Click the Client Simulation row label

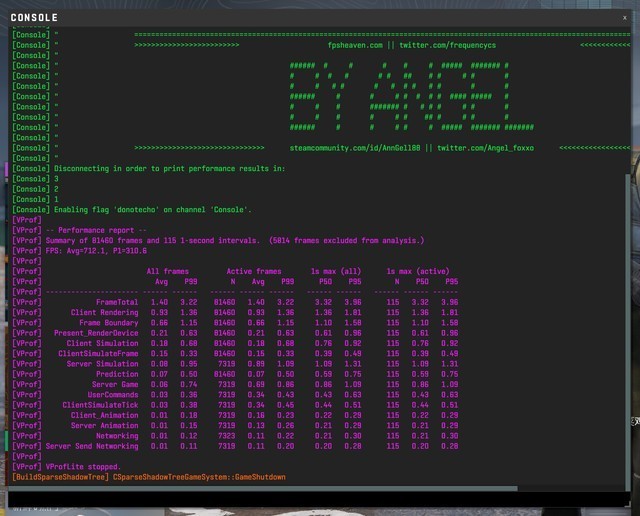[102, 343]
